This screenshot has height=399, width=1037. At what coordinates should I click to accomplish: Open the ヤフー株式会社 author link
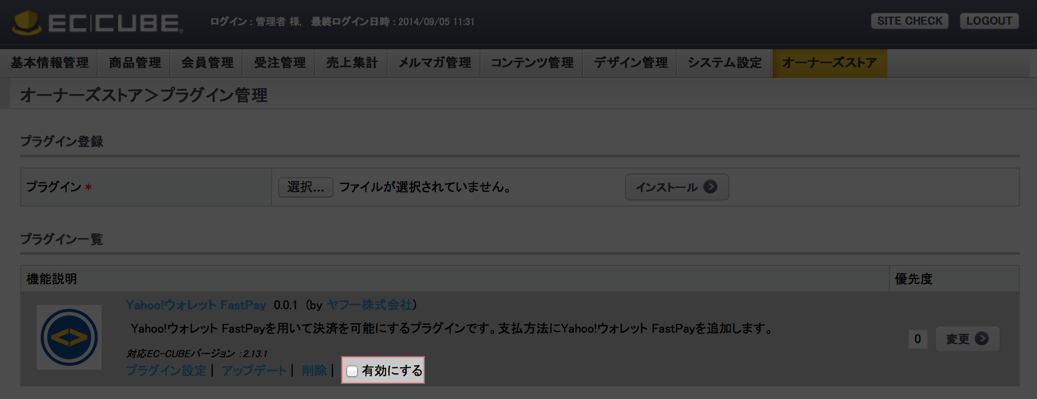(x=370, y=306)
